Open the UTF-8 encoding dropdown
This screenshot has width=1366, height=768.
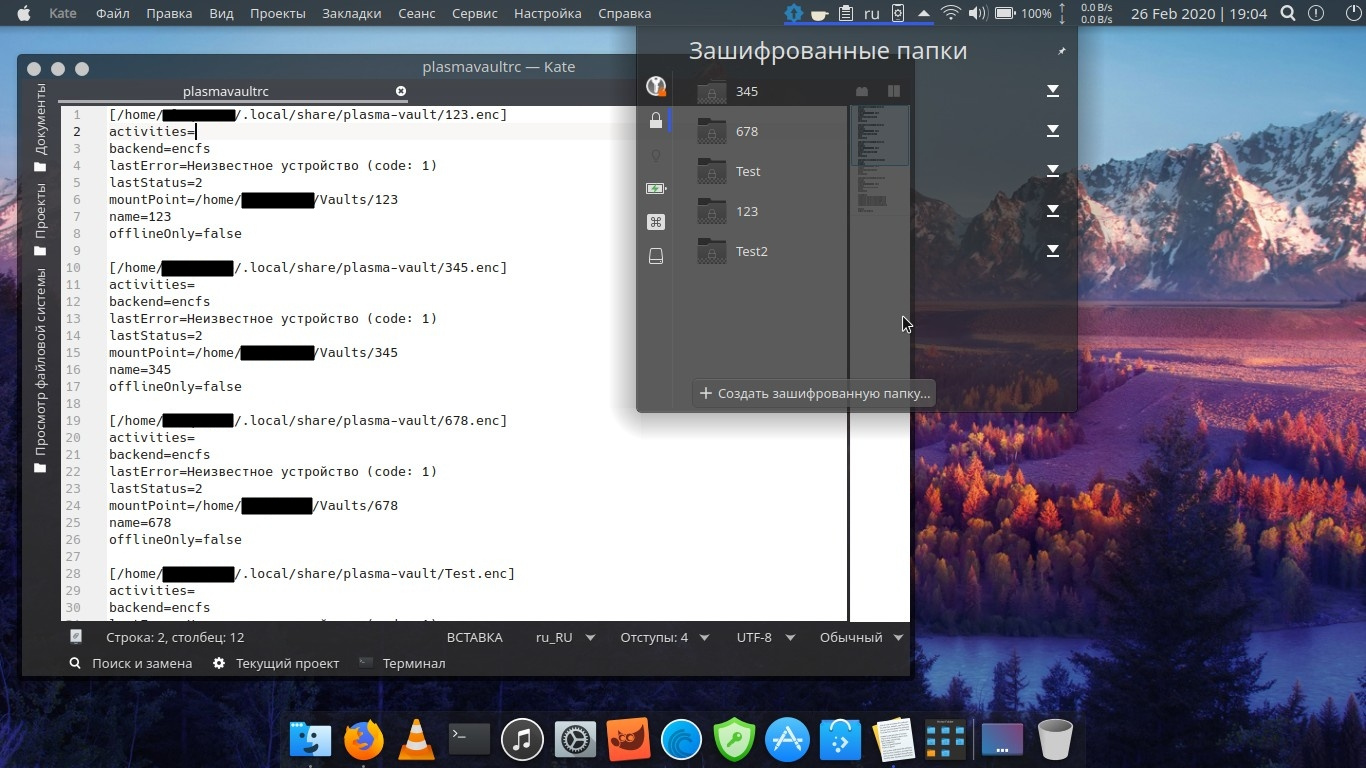tap(766, 637)
